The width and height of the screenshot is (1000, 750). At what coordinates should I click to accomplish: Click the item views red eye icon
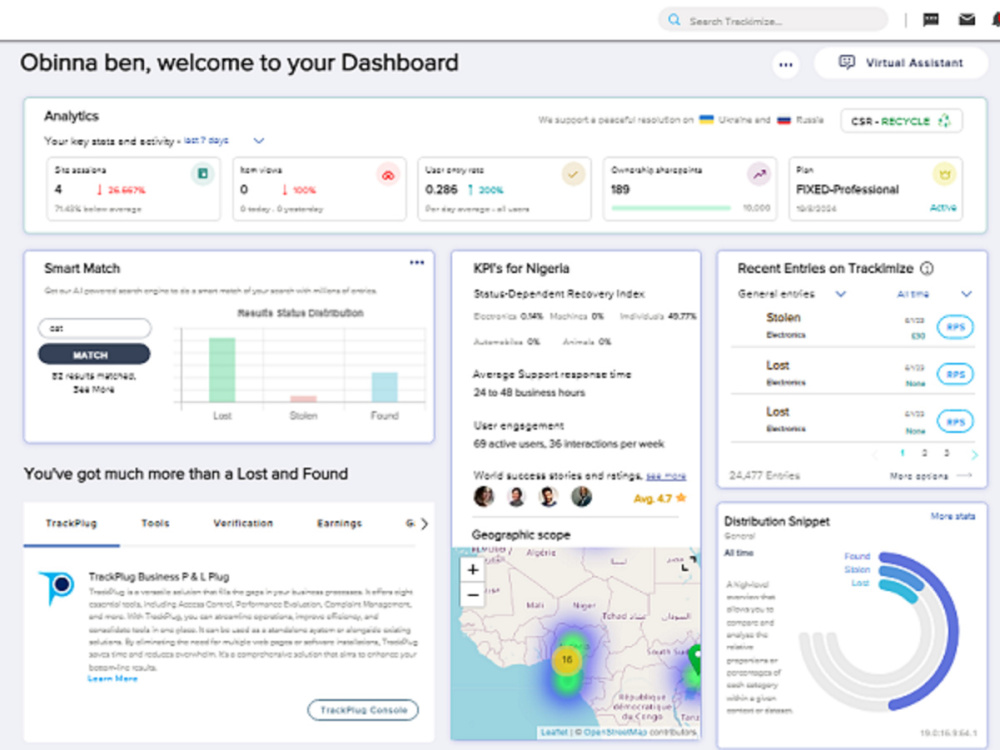point(388,175)
